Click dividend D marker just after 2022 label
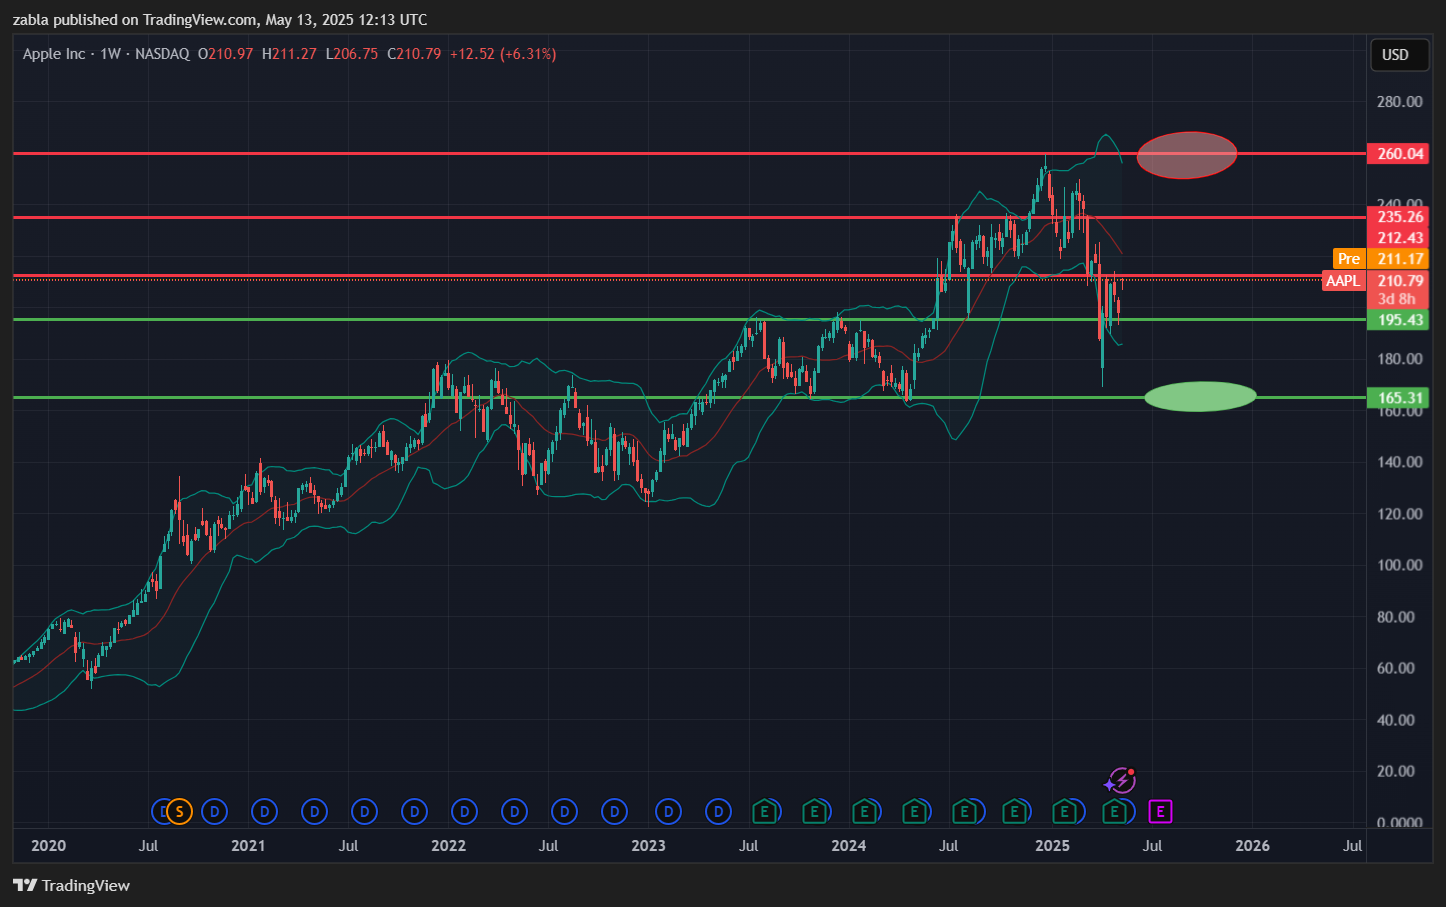Viewport: 1446px width, 907px height. click(x=464, y=811)
